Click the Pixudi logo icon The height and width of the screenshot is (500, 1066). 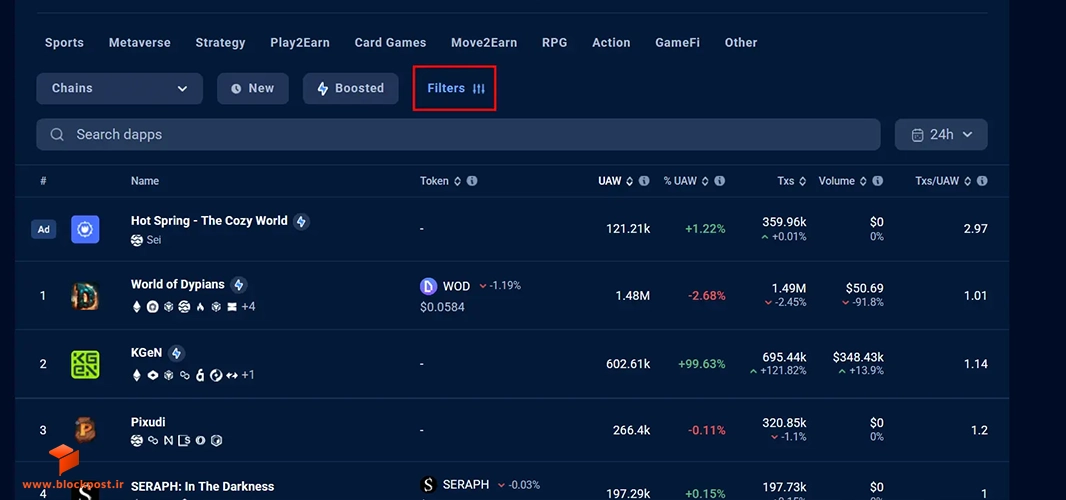(86, 430)
